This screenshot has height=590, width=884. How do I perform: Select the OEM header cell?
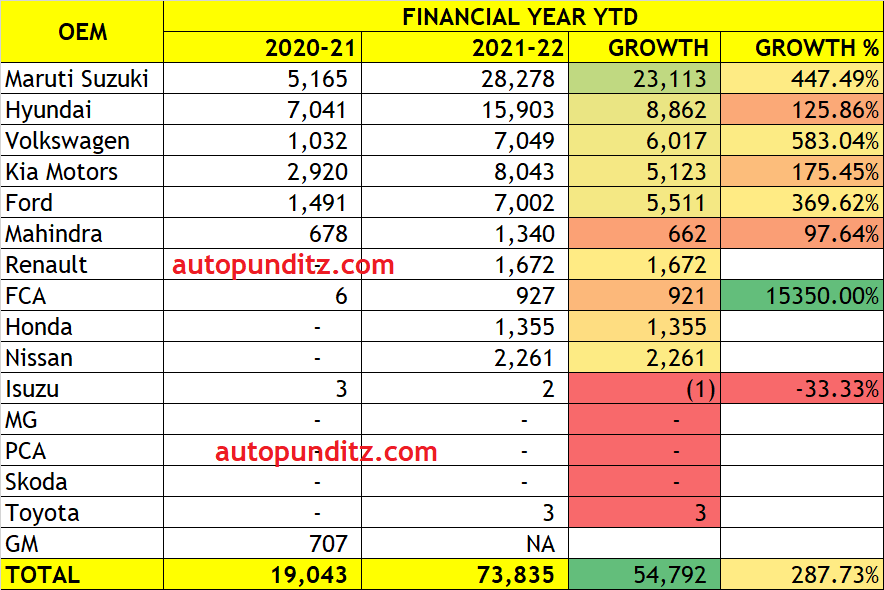point(82,32)
